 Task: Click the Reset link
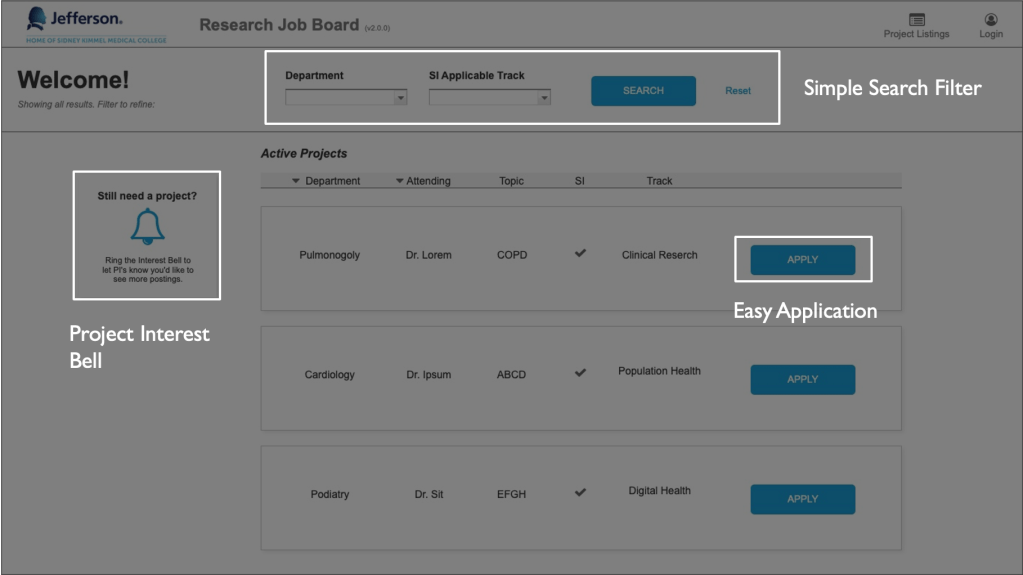(x=738, y=91)
